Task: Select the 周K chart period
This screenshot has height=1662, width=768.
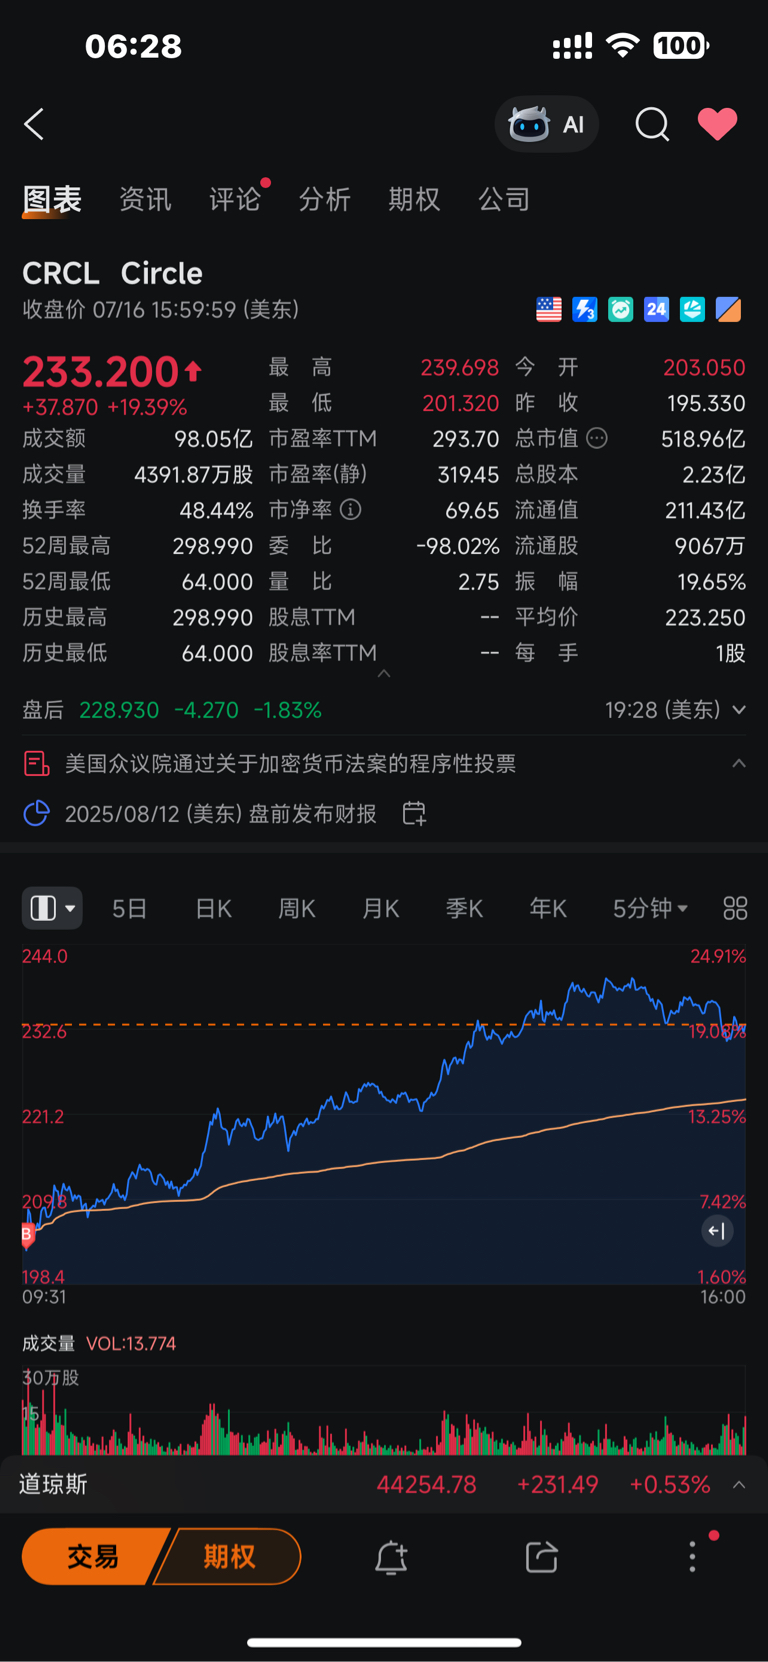Action: pyautogui.click(x=297, y=908)
